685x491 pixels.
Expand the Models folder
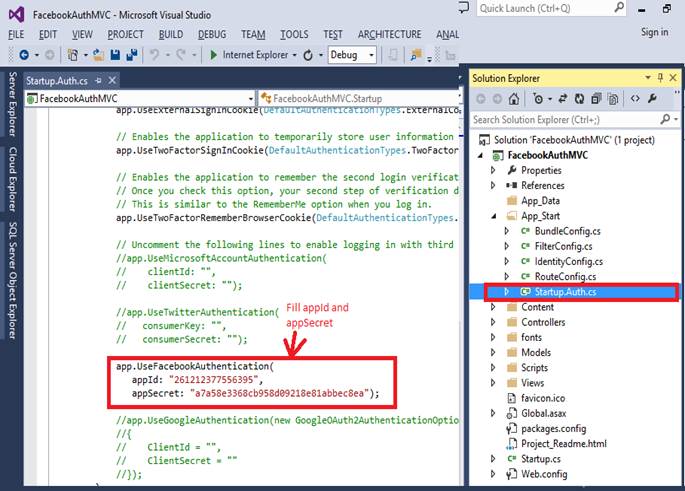click(x=493, y=353)
